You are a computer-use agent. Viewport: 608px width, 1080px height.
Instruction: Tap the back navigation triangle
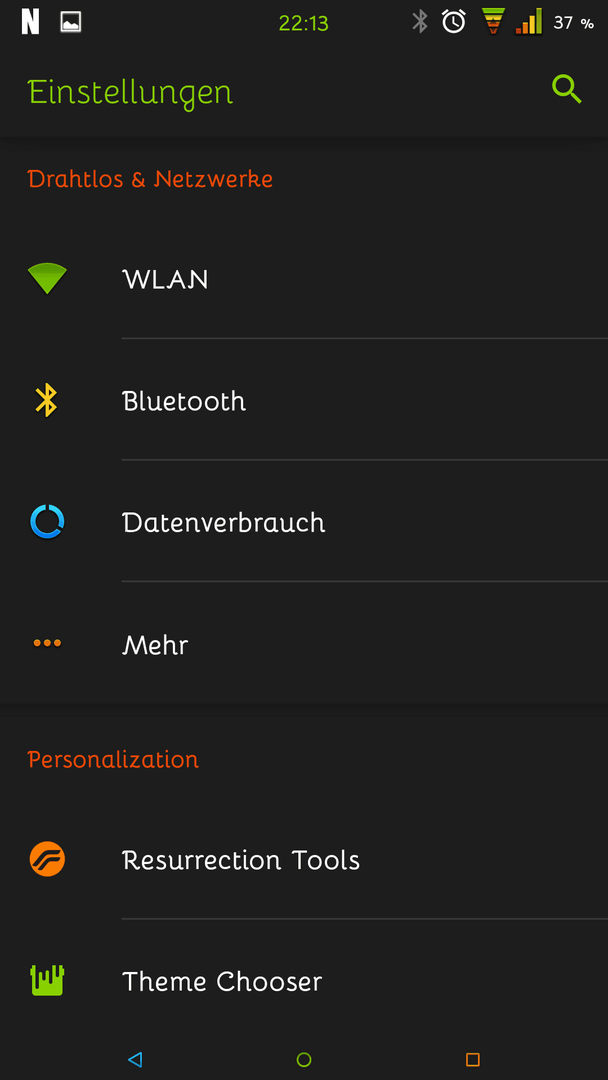click(135, 1059)
